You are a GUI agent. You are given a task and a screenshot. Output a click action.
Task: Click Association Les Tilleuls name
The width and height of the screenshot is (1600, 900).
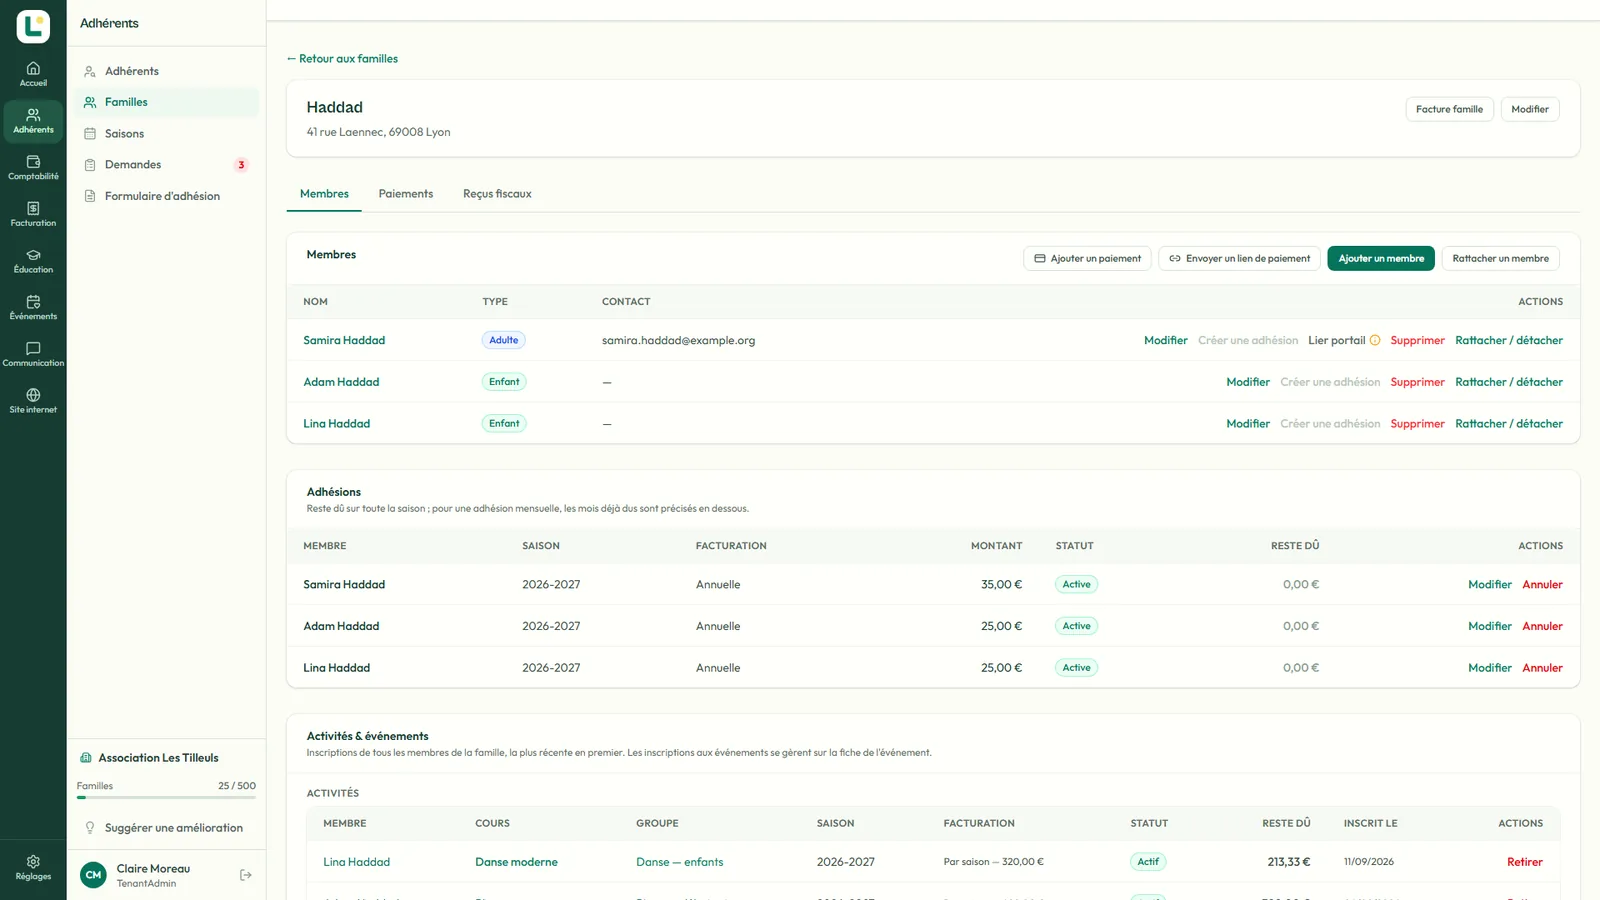pos(158,758)
